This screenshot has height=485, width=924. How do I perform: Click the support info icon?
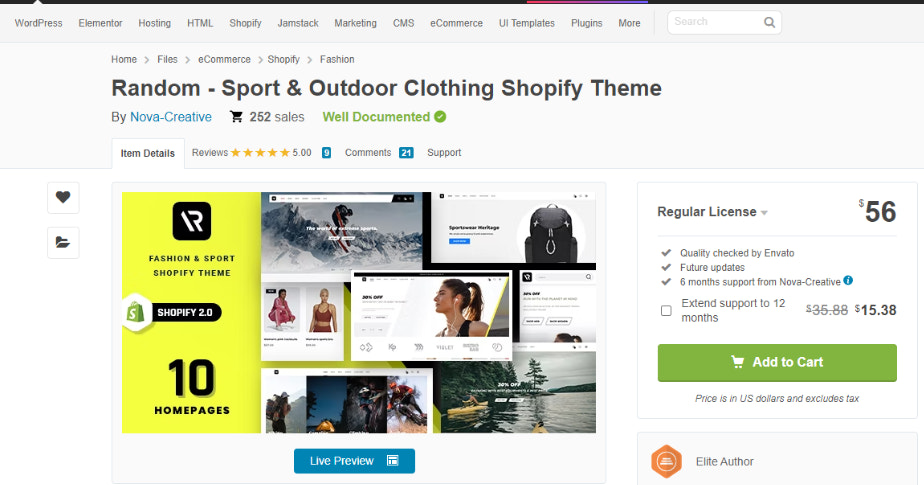coord(848,281)
